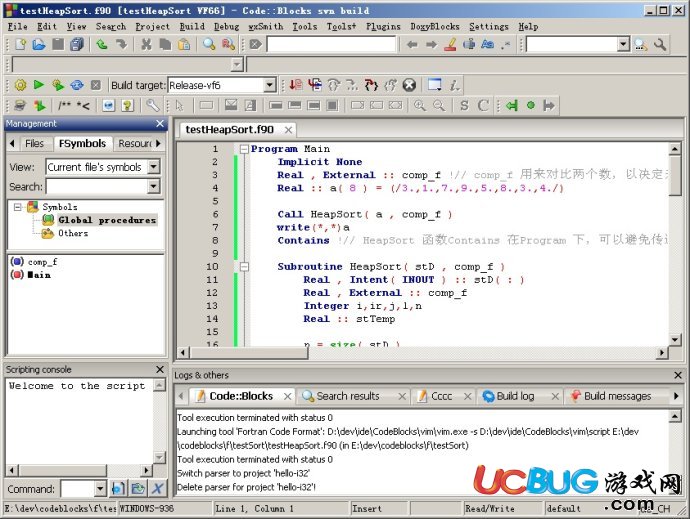Click the Open file folder icon
Screen dimensions: 690x519
coord(39,44)
